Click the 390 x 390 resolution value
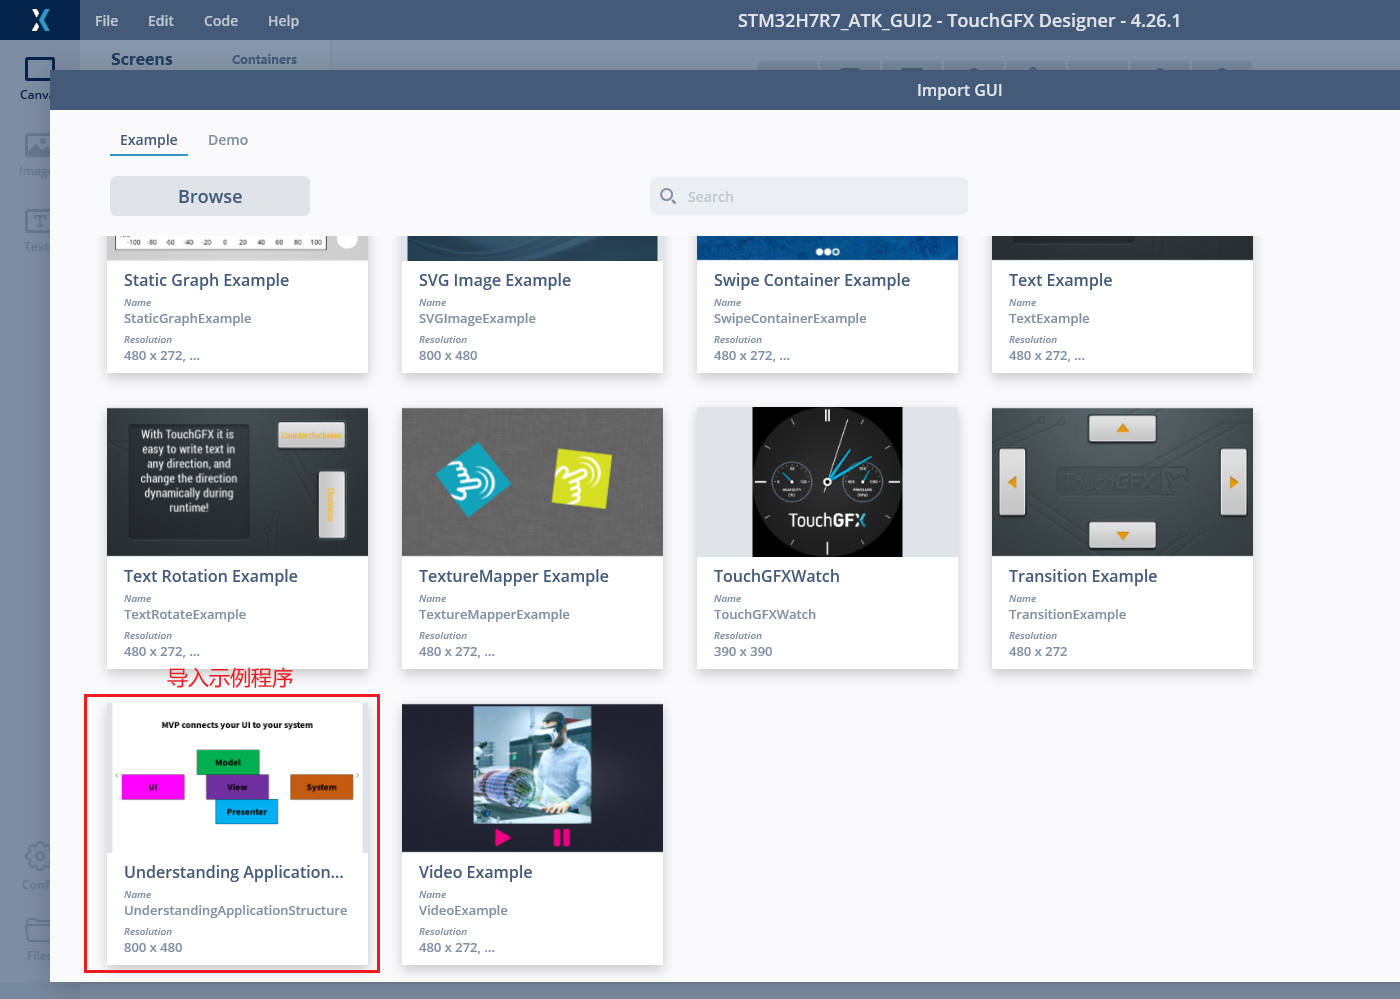The height and width of the screenshot is (999, 1400). [743, 651]
